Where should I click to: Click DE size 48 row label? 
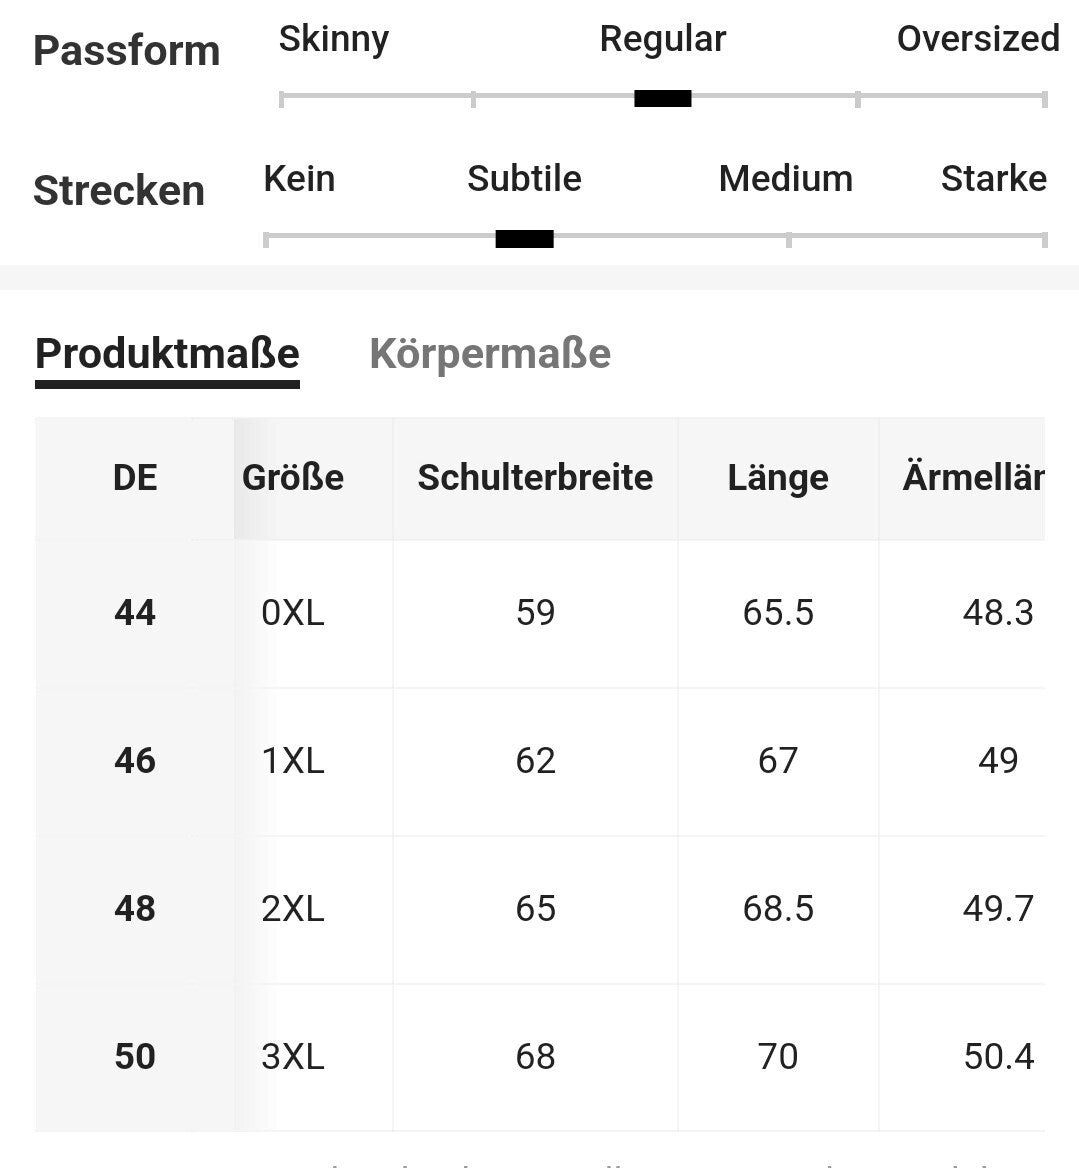click(x=135, y=909)
